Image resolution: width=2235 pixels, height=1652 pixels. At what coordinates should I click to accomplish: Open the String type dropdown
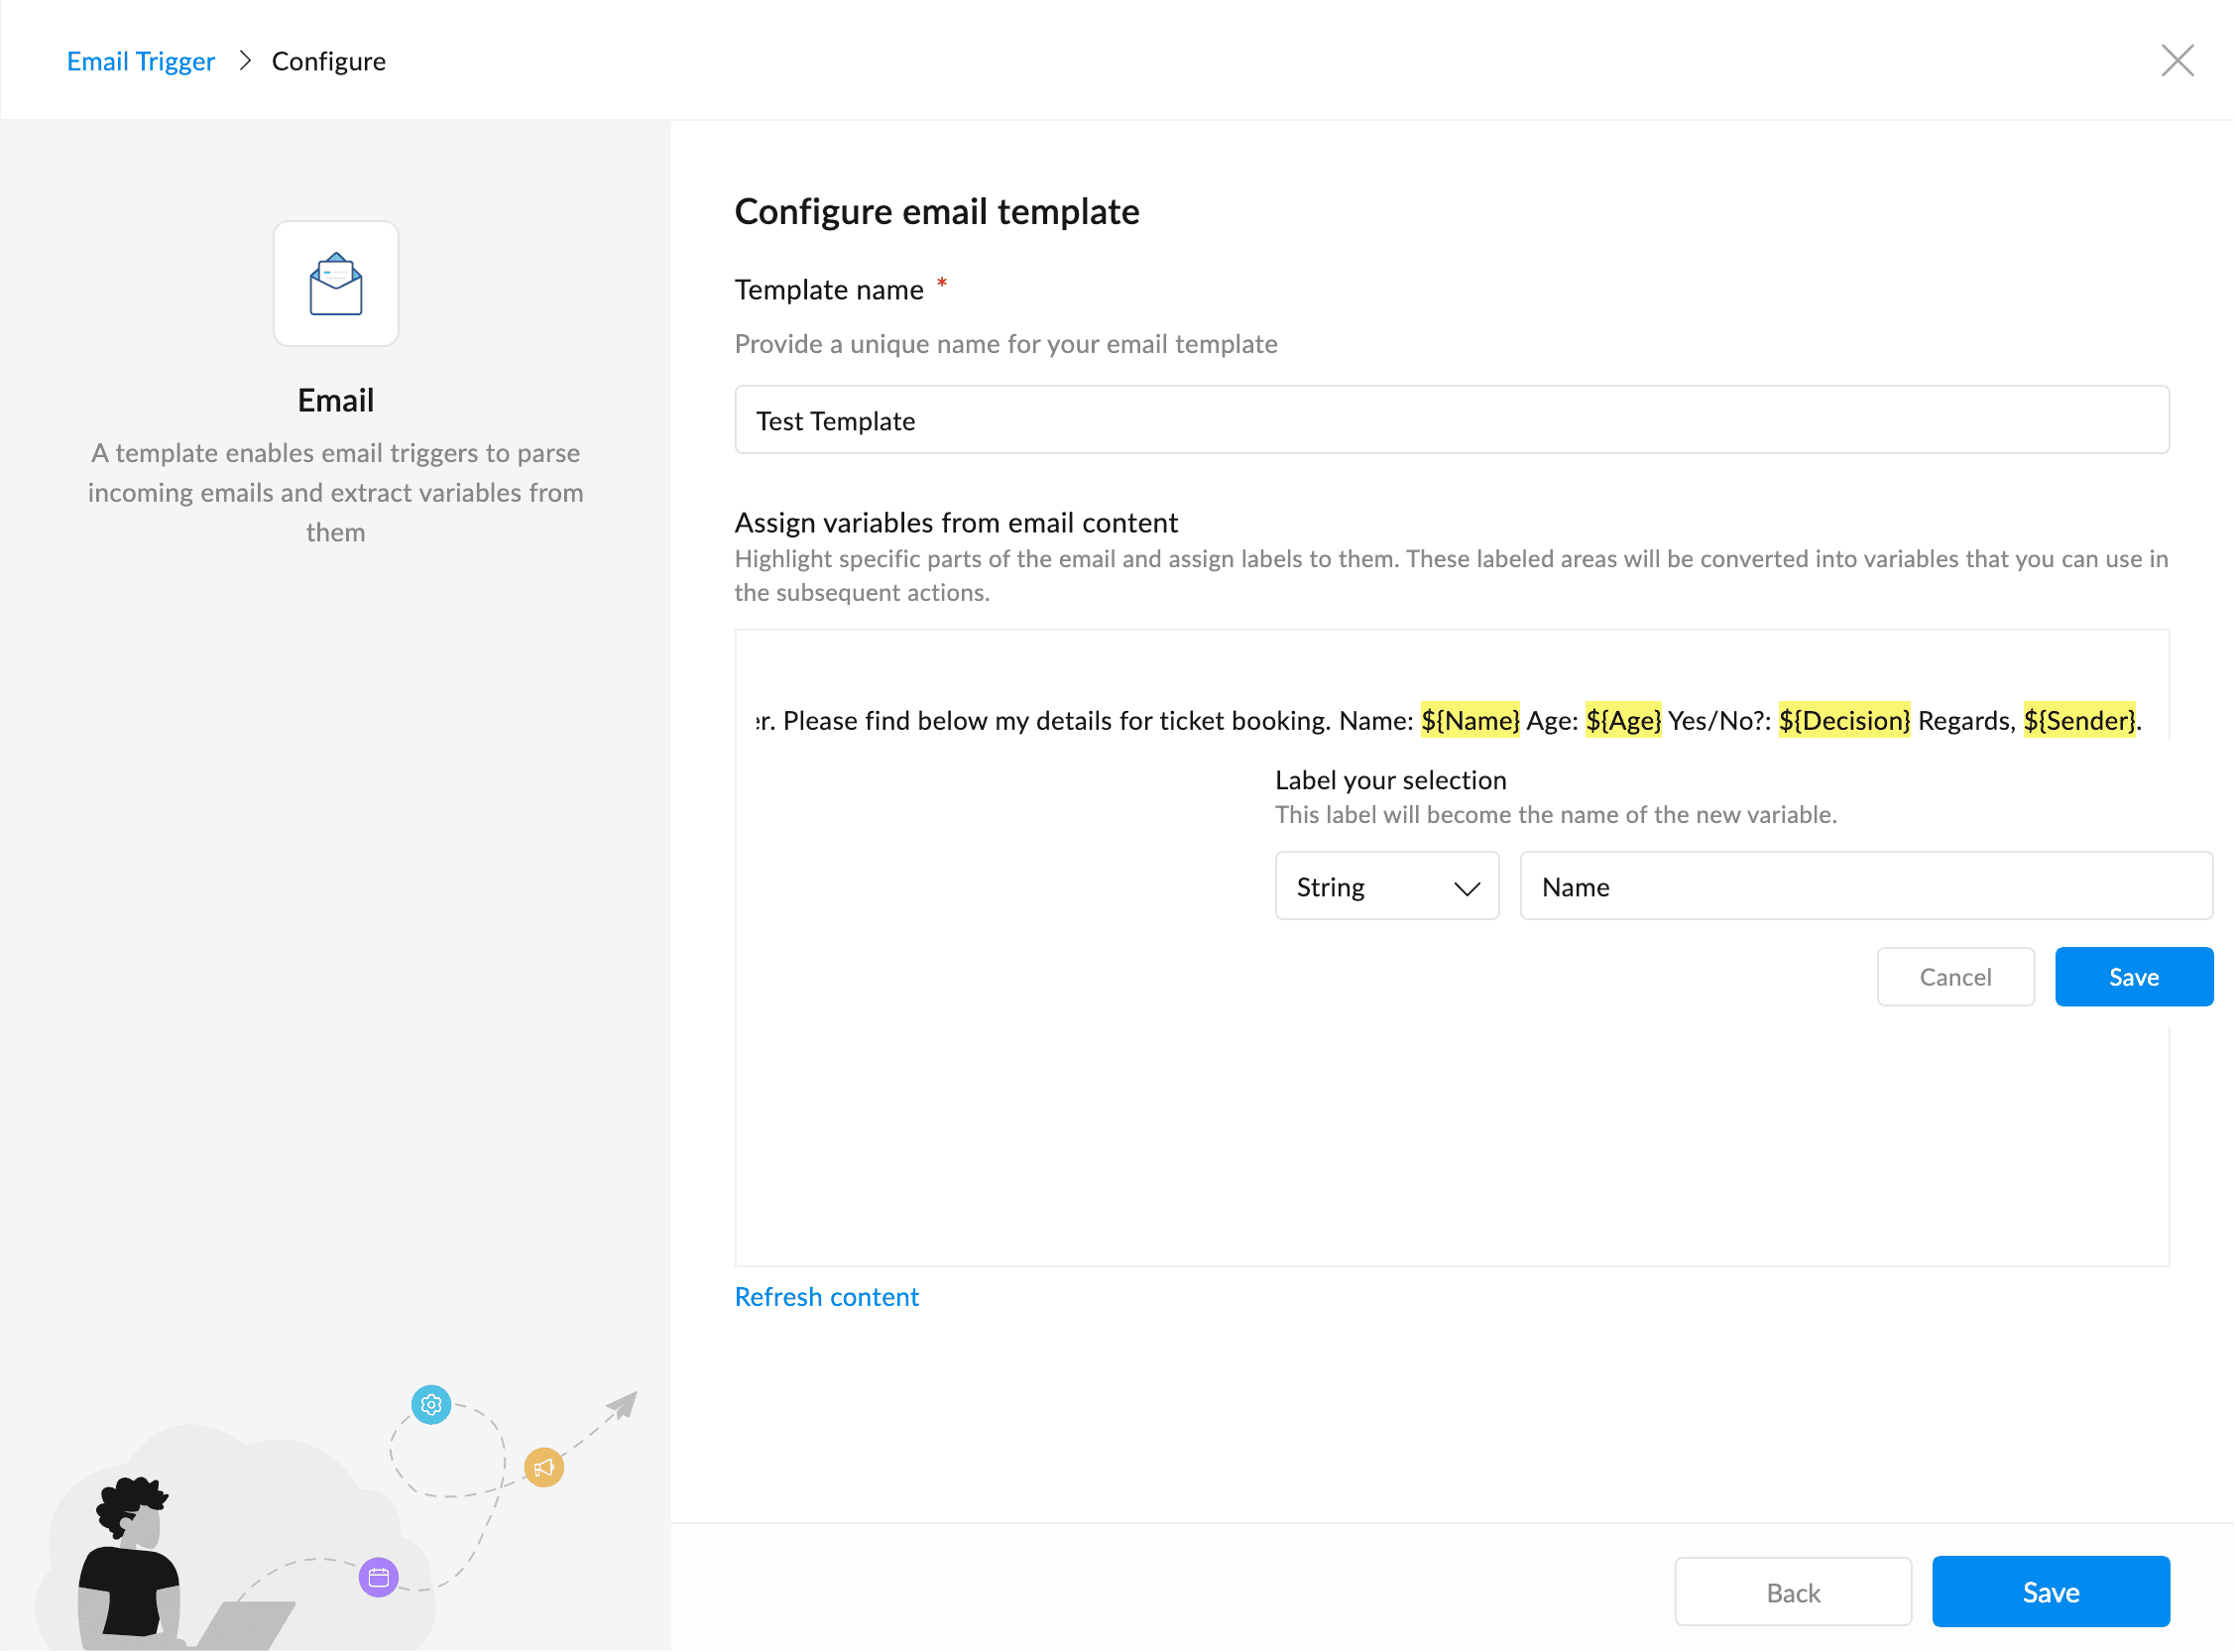click(x=1387, y=886)
